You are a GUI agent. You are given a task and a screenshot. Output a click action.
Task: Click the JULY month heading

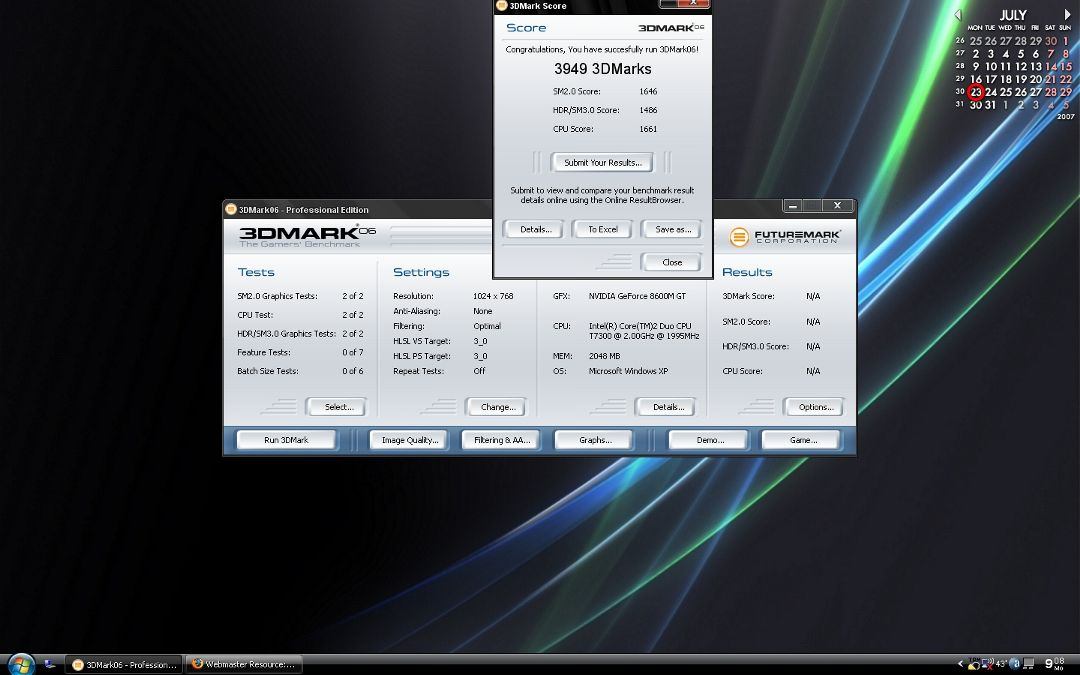click(x=1012, y=14)
